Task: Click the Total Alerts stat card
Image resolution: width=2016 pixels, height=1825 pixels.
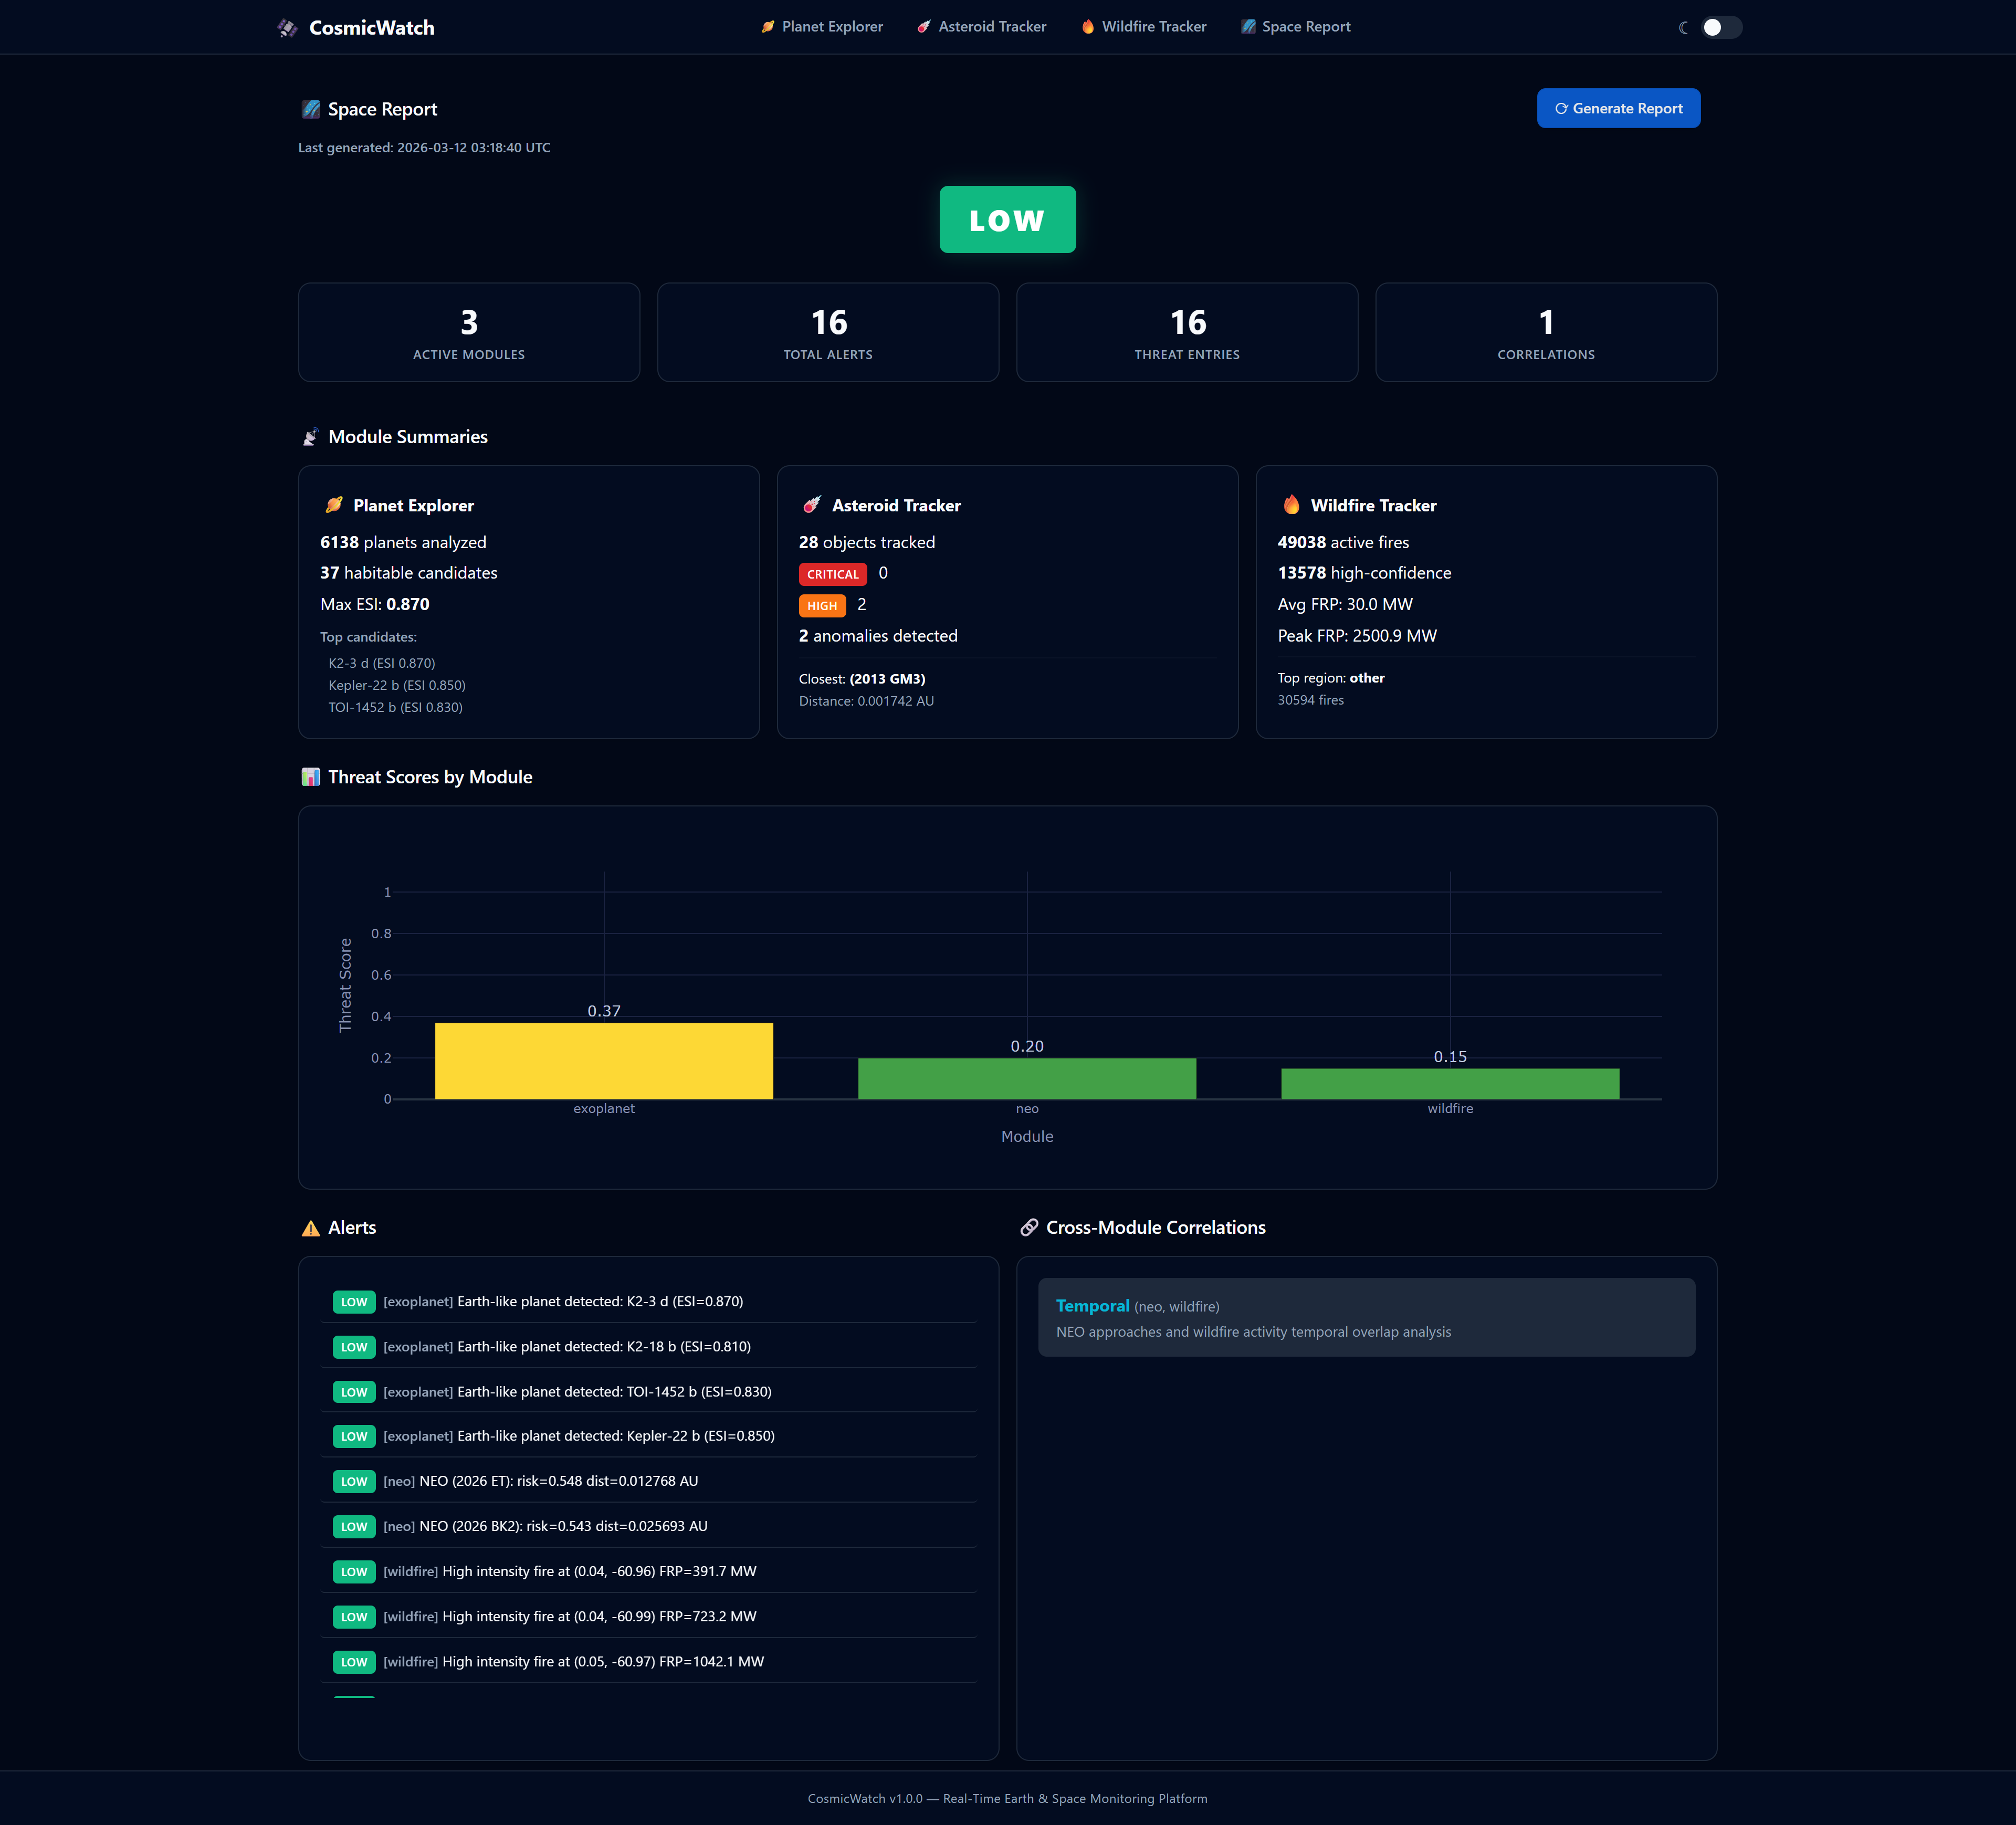Action: click(x=828, y=332)
